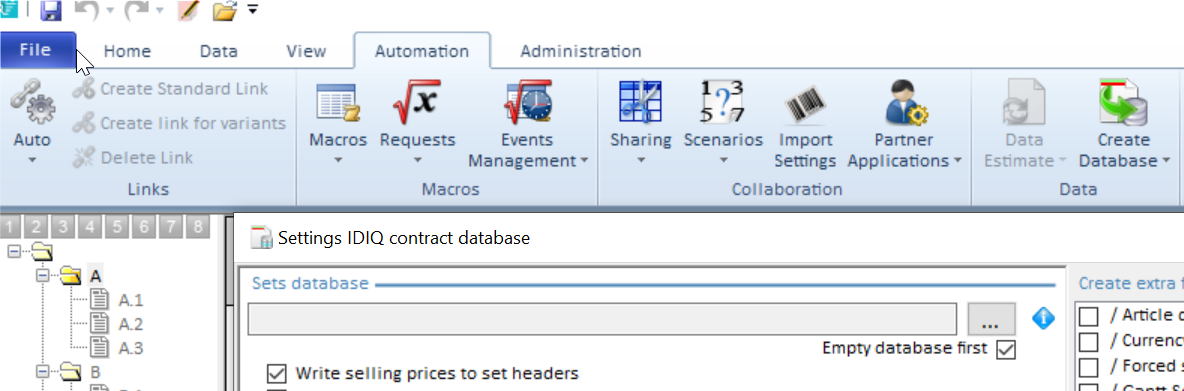1184x391 pixels.
Task: Collapse folder A in the tree
Action: coord(43,276)
